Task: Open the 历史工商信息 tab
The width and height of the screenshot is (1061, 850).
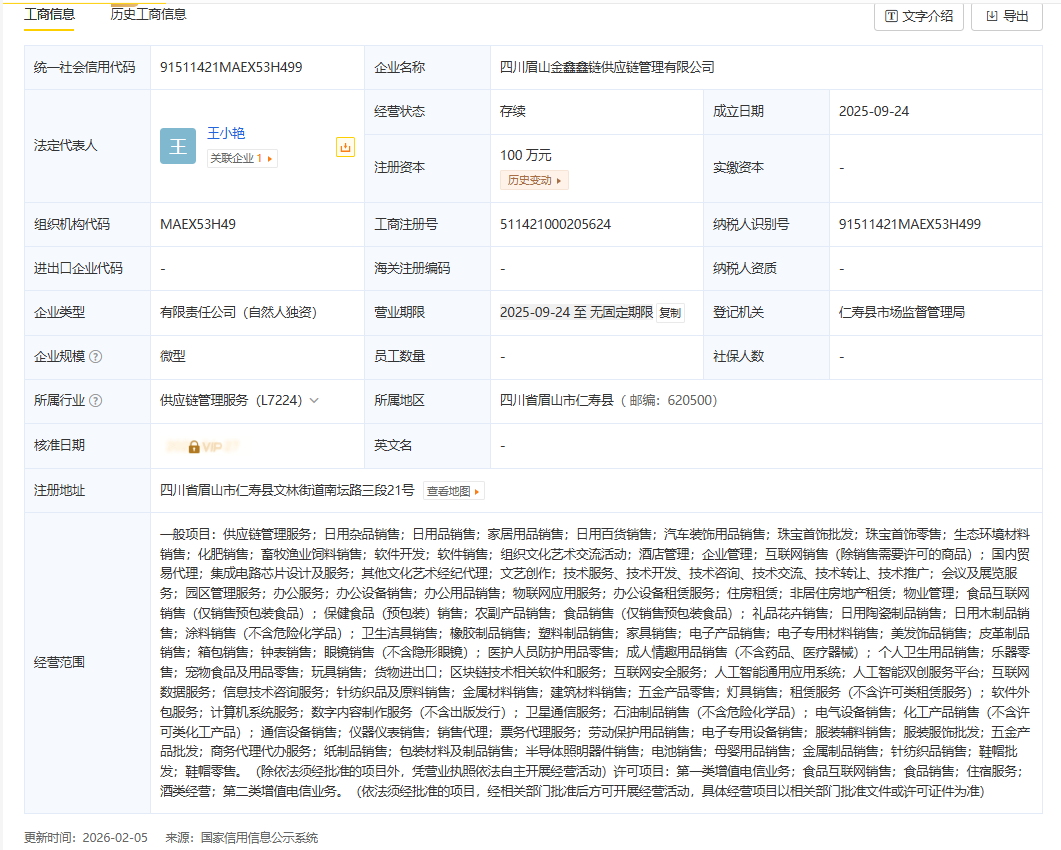Action: [148, 14]
